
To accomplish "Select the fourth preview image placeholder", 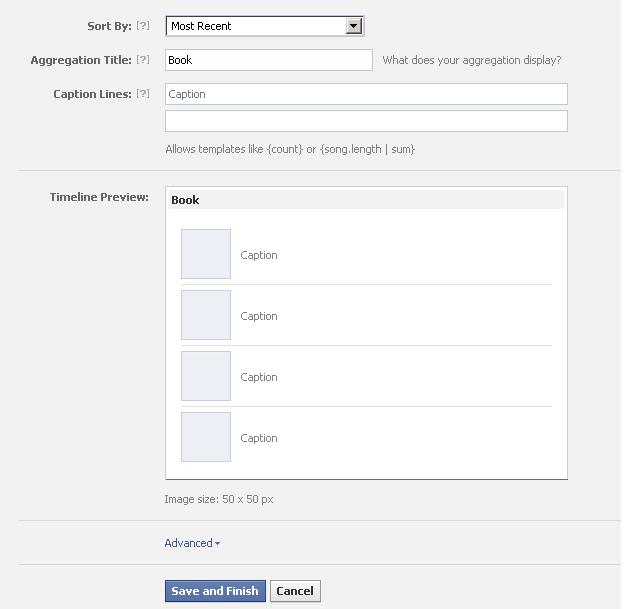I will click(206, 437).
